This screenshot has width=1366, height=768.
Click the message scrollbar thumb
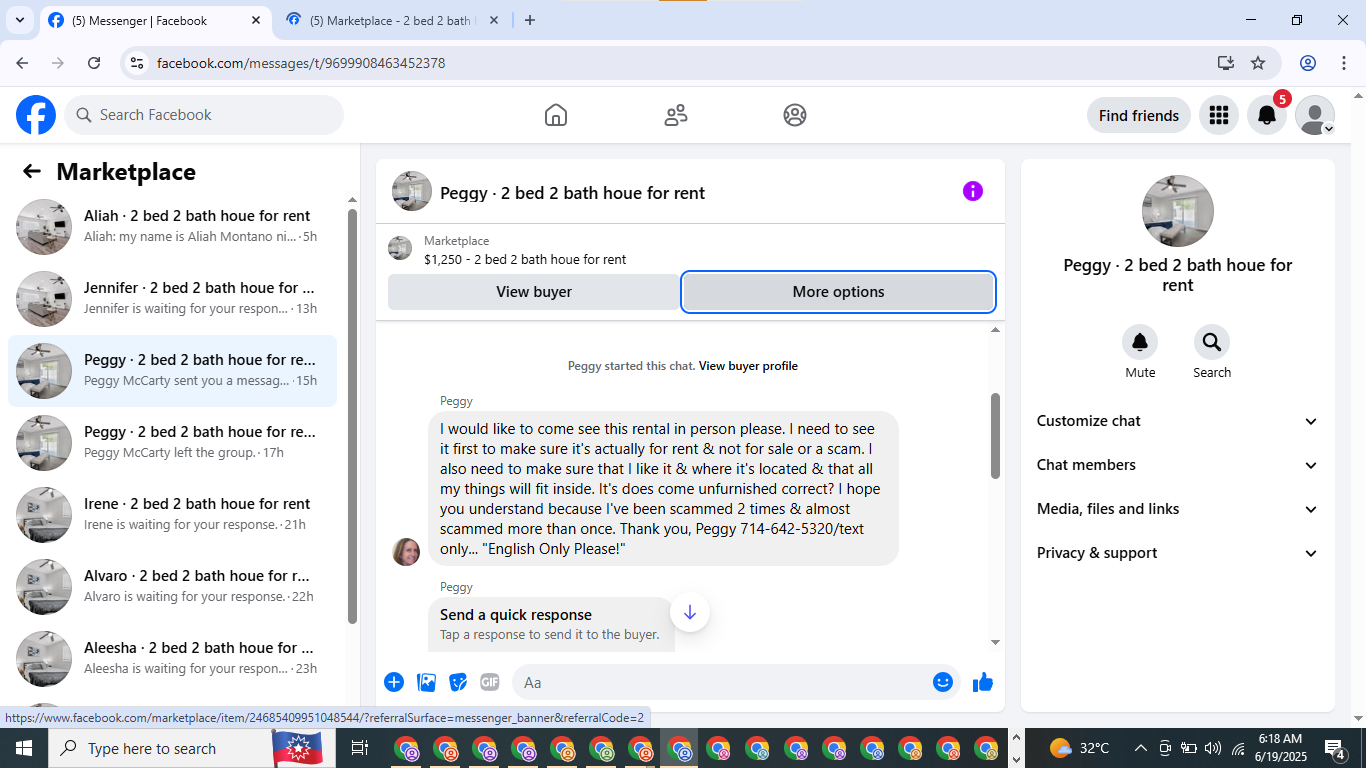(x=995, y=435)
